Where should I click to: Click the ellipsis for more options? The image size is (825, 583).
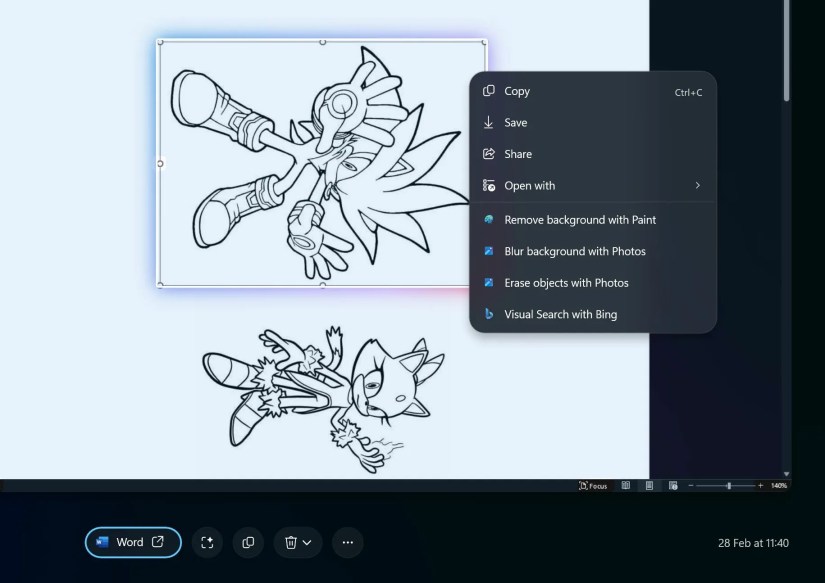(x=347, y=542)
